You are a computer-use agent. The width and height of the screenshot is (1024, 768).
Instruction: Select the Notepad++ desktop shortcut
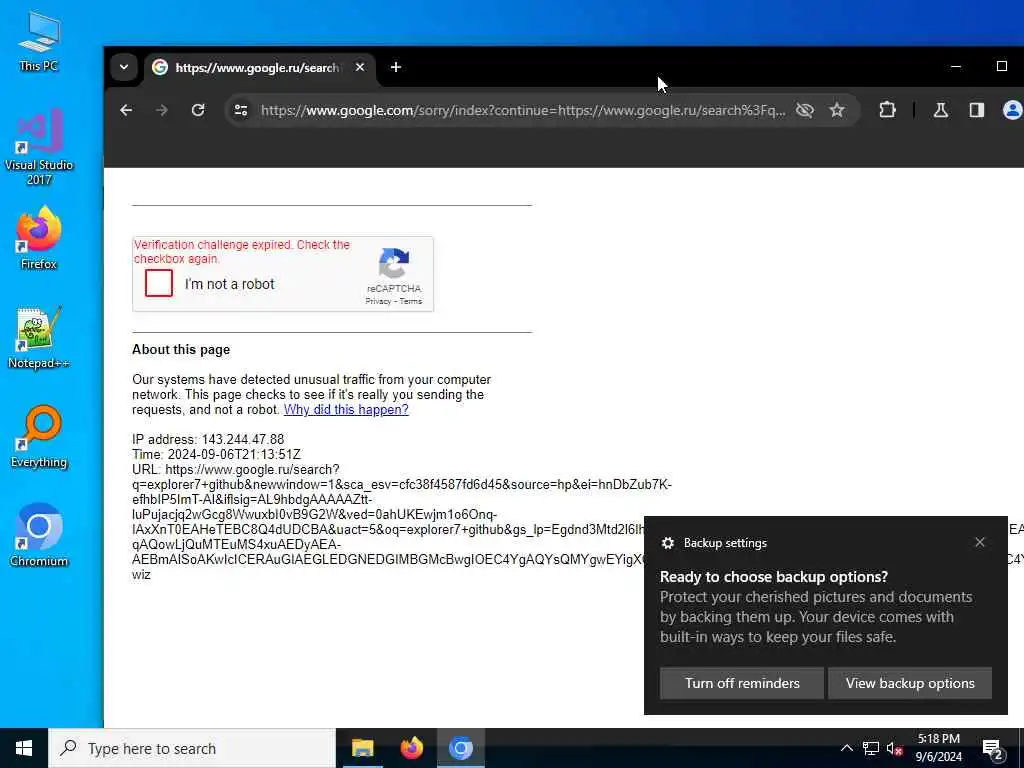click(x=39, y=338)
